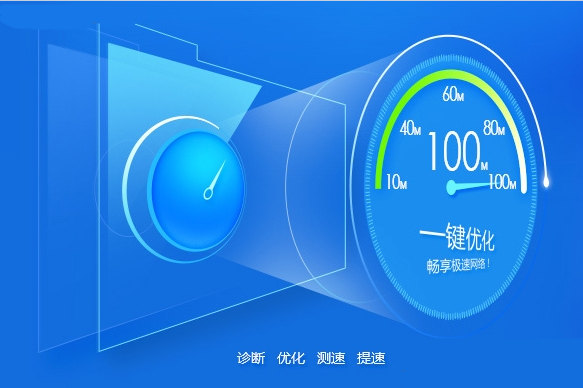Click the 10M gauge marking
This screenshot has height=388, width=583.
tap(396, 182)
